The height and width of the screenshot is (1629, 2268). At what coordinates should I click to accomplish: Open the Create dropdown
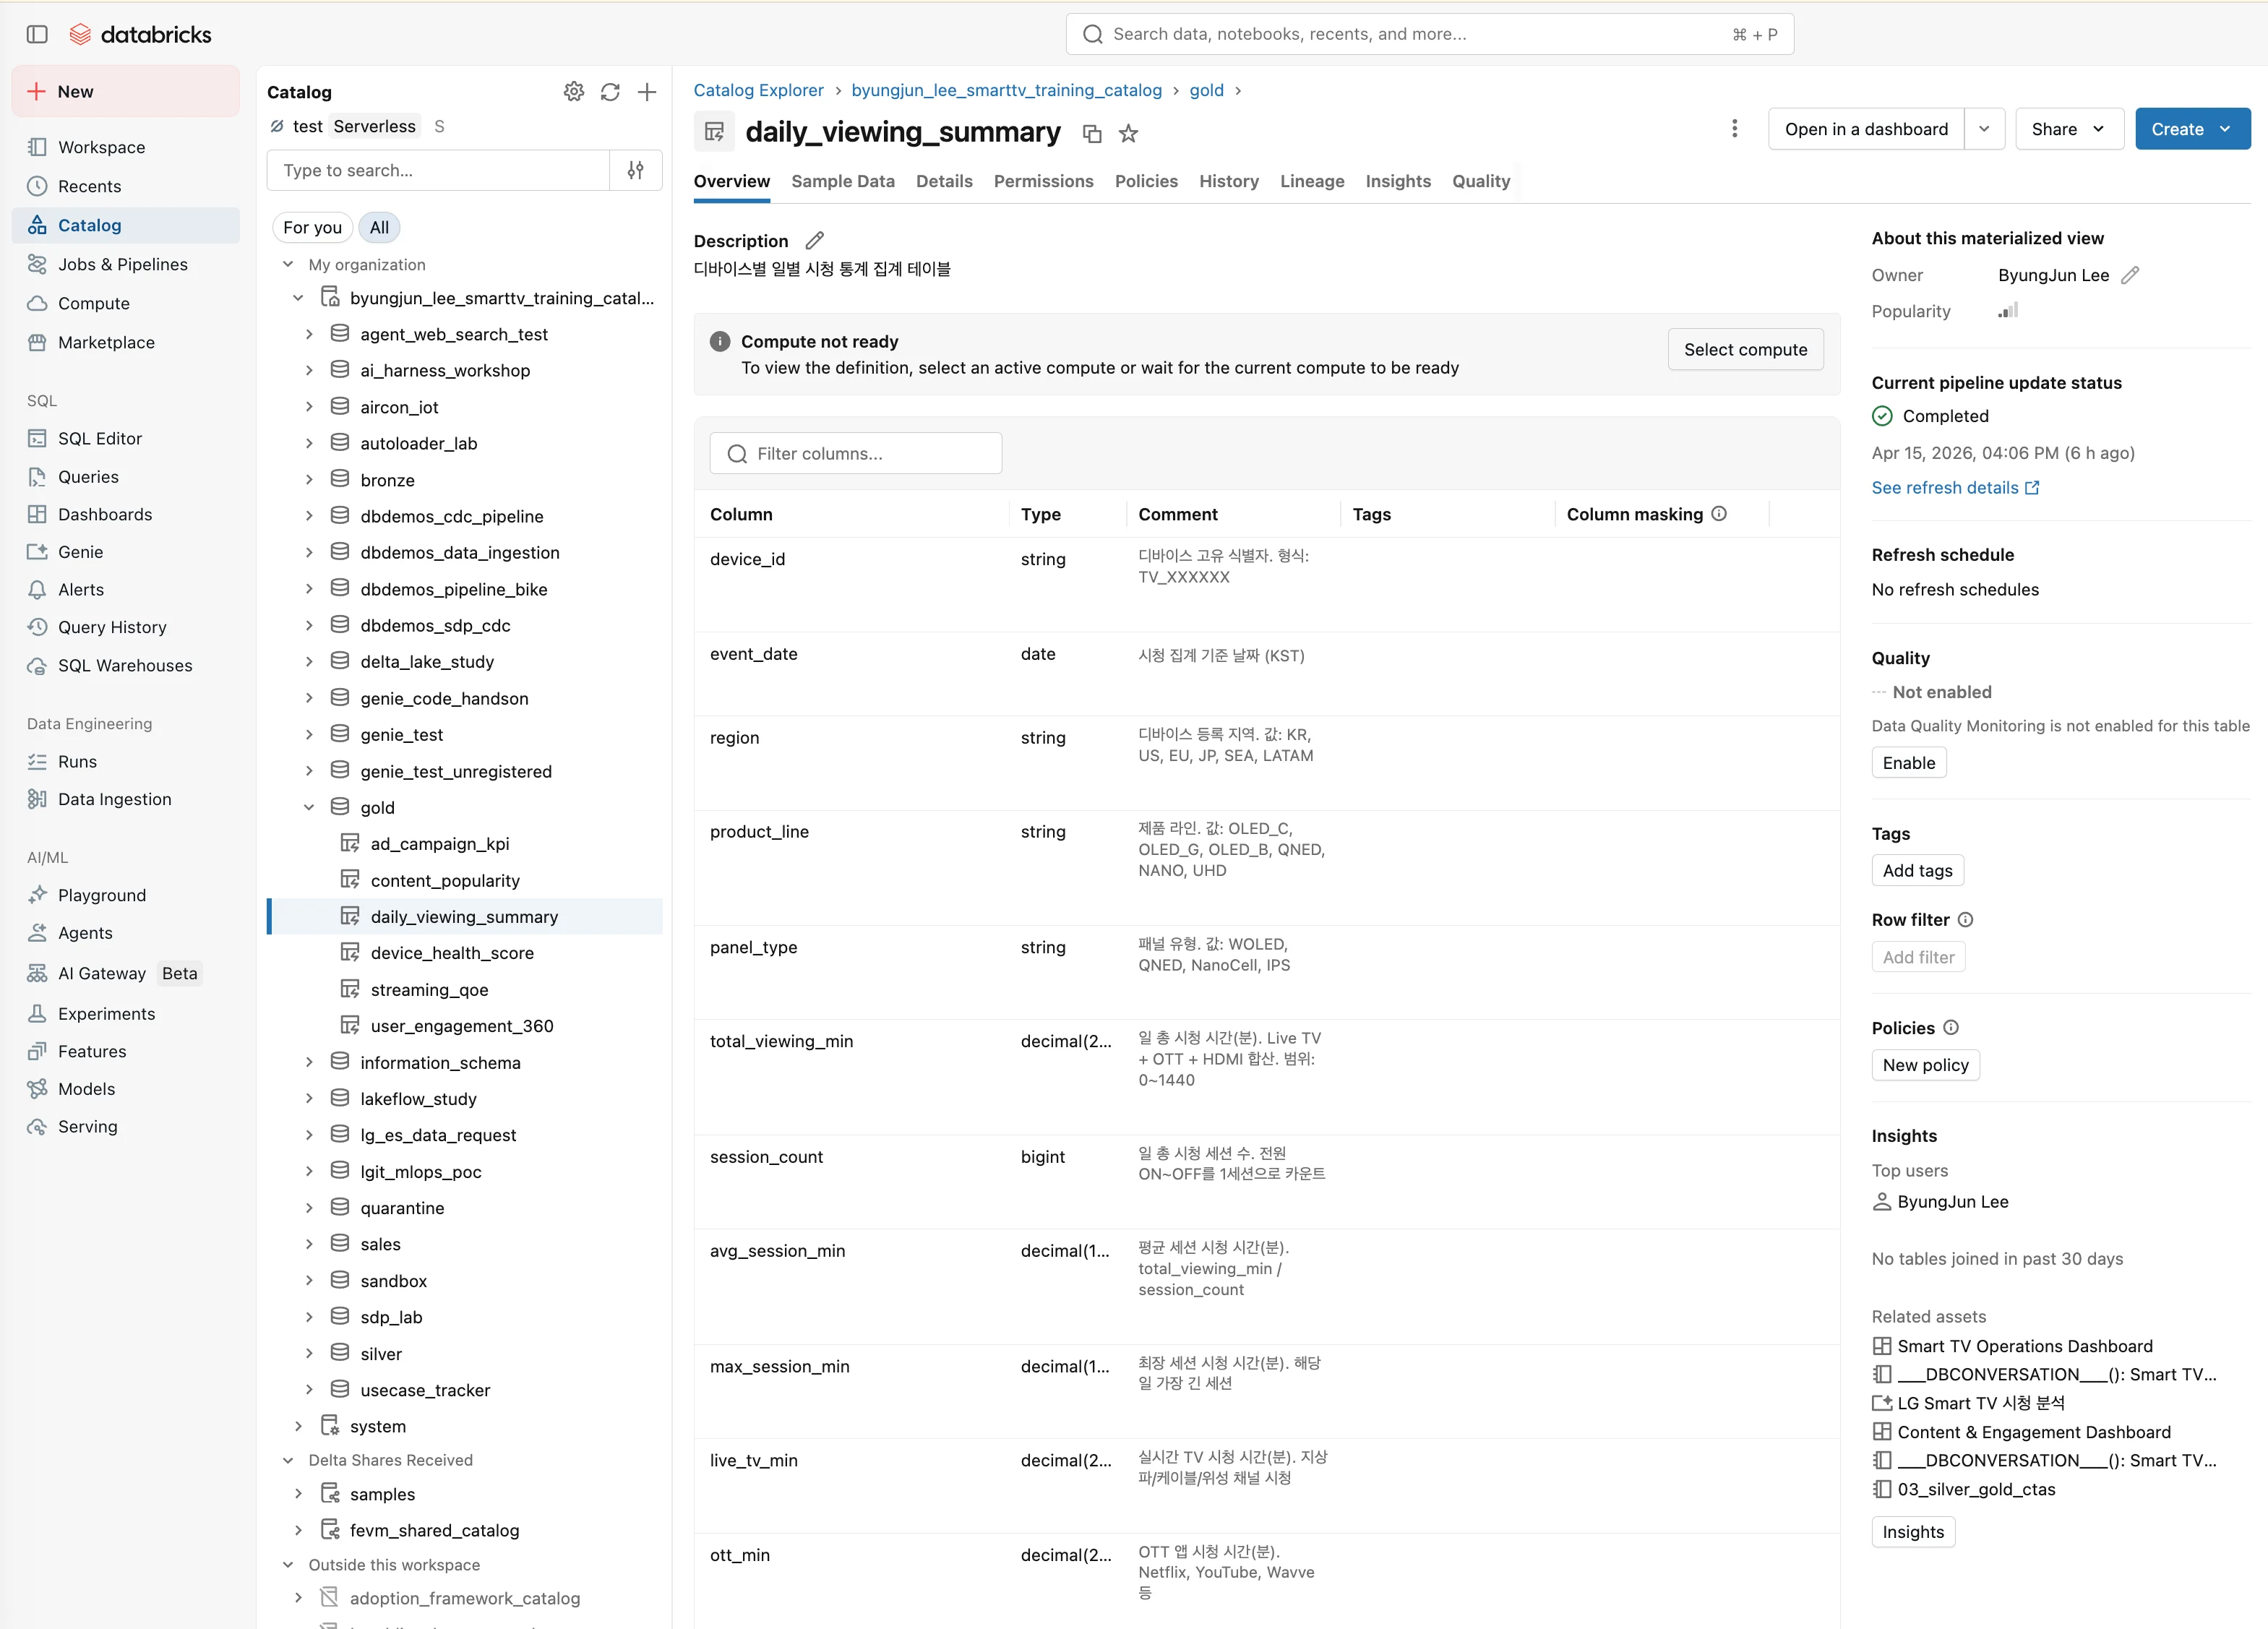coord(2192,129)
